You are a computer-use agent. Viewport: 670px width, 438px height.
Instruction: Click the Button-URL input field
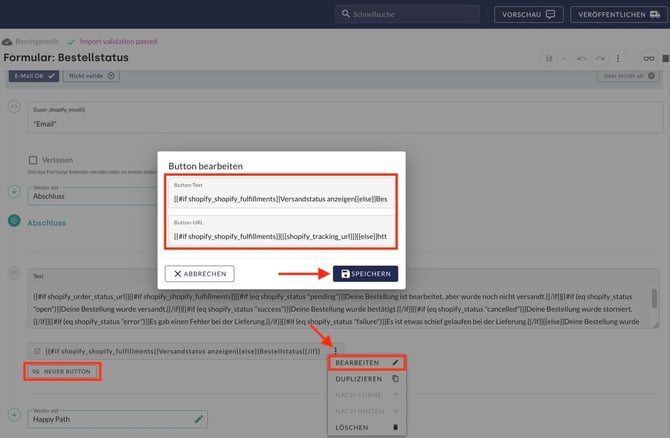coord(280,235)
